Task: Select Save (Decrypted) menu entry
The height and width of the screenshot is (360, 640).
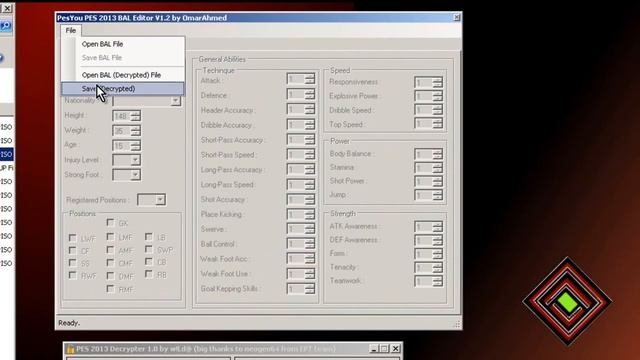Action: click(122, 89)
